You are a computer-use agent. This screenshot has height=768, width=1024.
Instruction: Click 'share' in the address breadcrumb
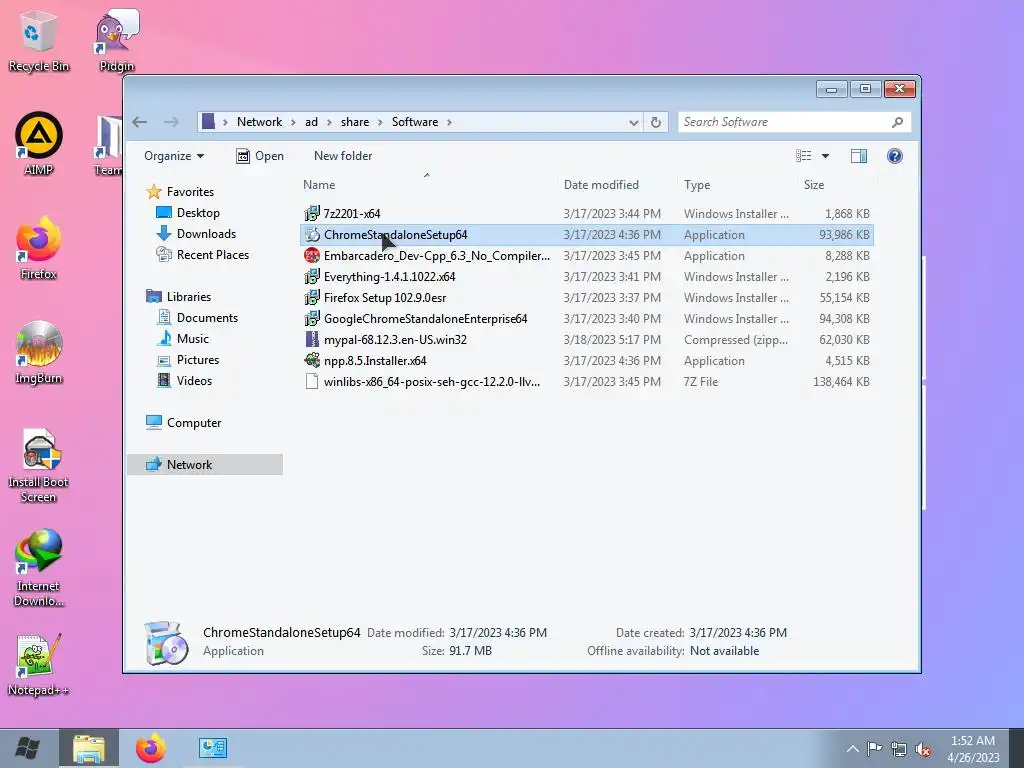(355, 122)
